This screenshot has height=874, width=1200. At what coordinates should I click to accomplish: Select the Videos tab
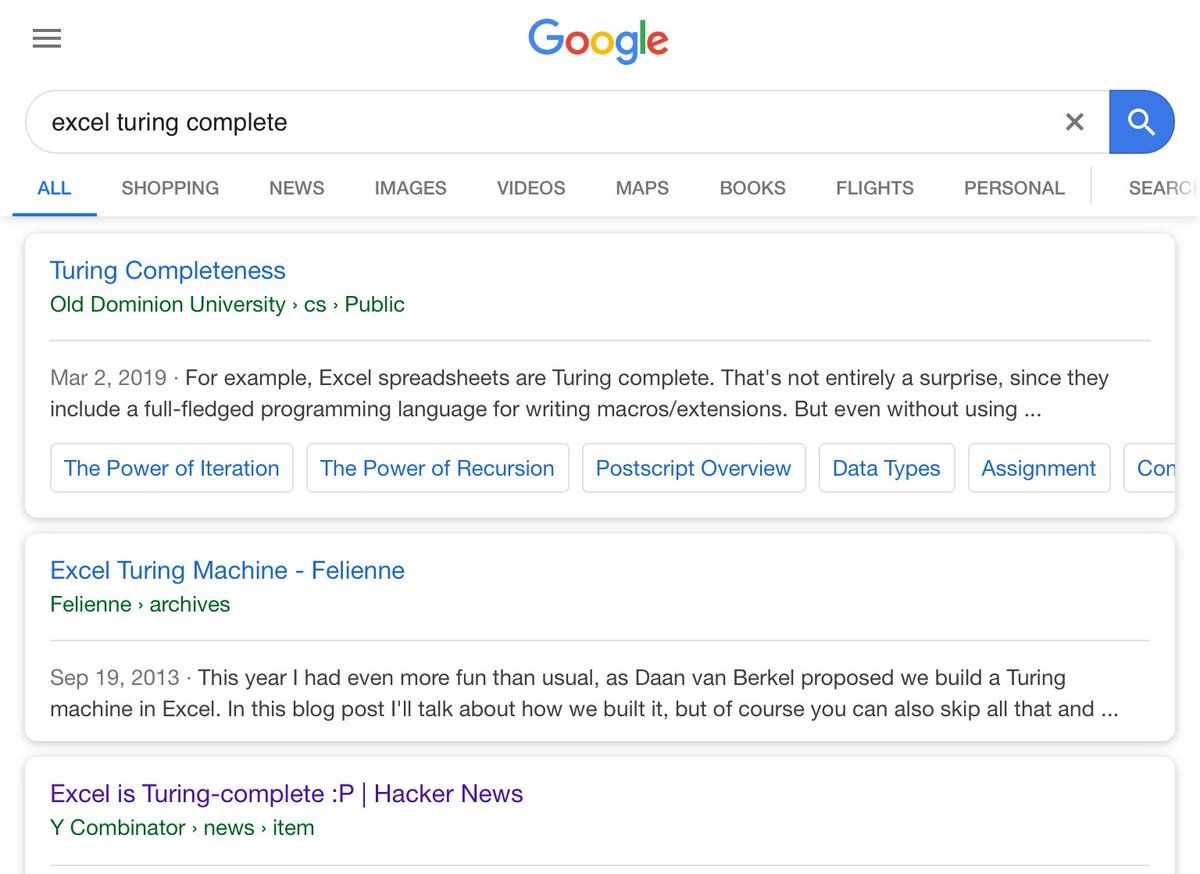tap(531, 188)
